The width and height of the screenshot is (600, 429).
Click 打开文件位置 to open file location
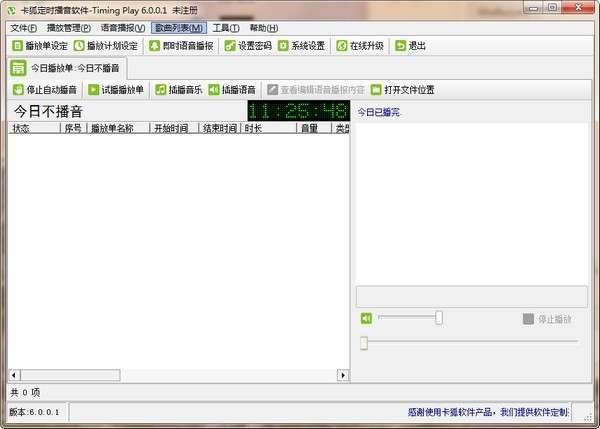[403, 90]
